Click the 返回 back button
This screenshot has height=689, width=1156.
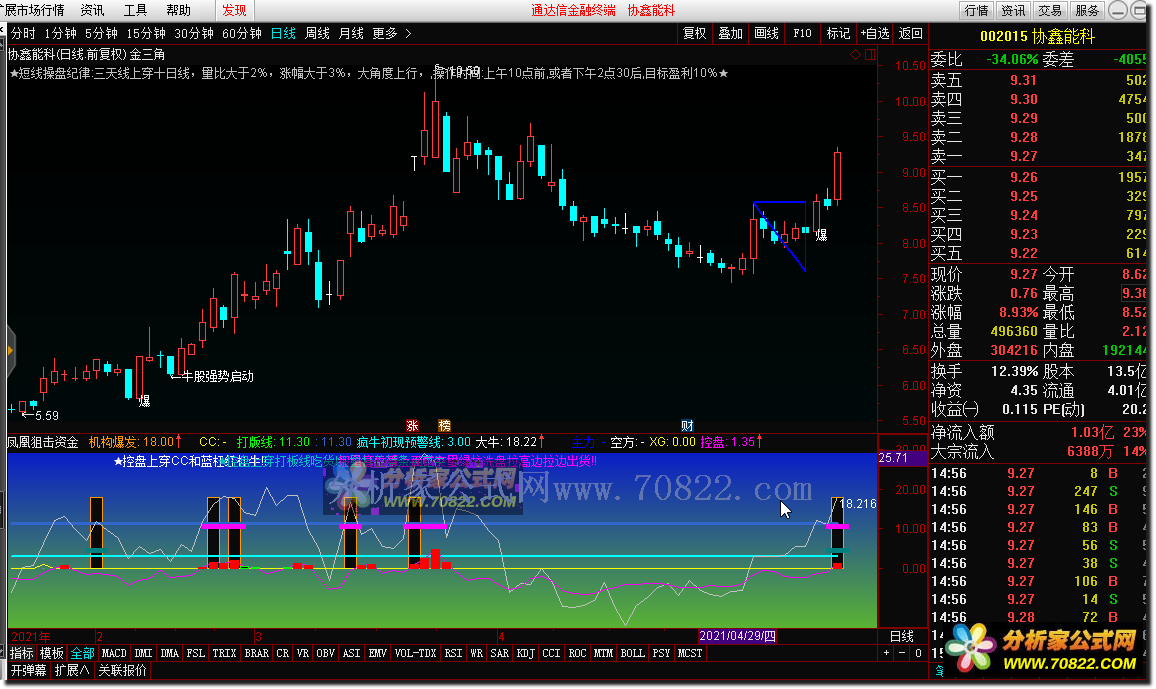[x=910, y=33]
